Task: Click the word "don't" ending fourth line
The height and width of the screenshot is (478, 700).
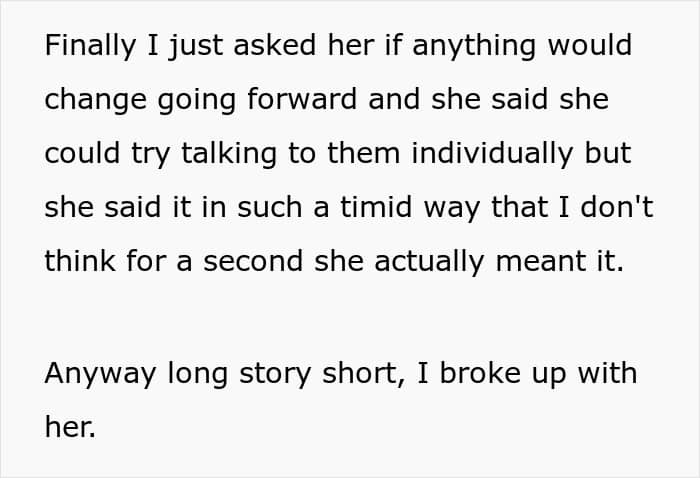Action: pyautogui.click(x=617, y=207)
